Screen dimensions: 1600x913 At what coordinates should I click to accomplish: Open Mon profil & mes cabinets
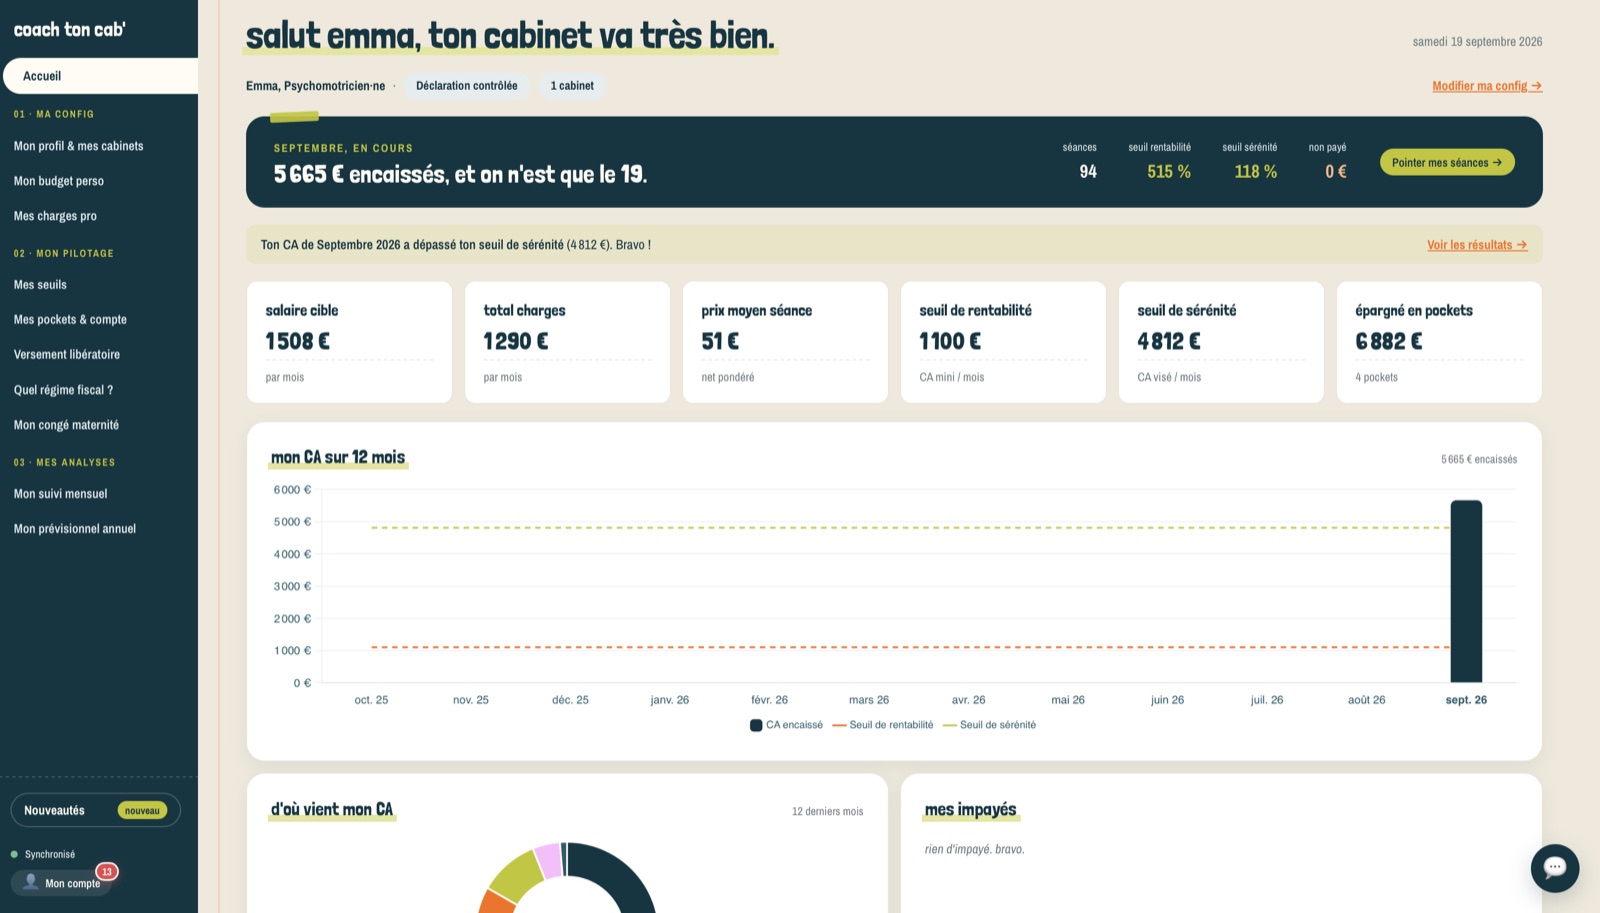[79, 146]
